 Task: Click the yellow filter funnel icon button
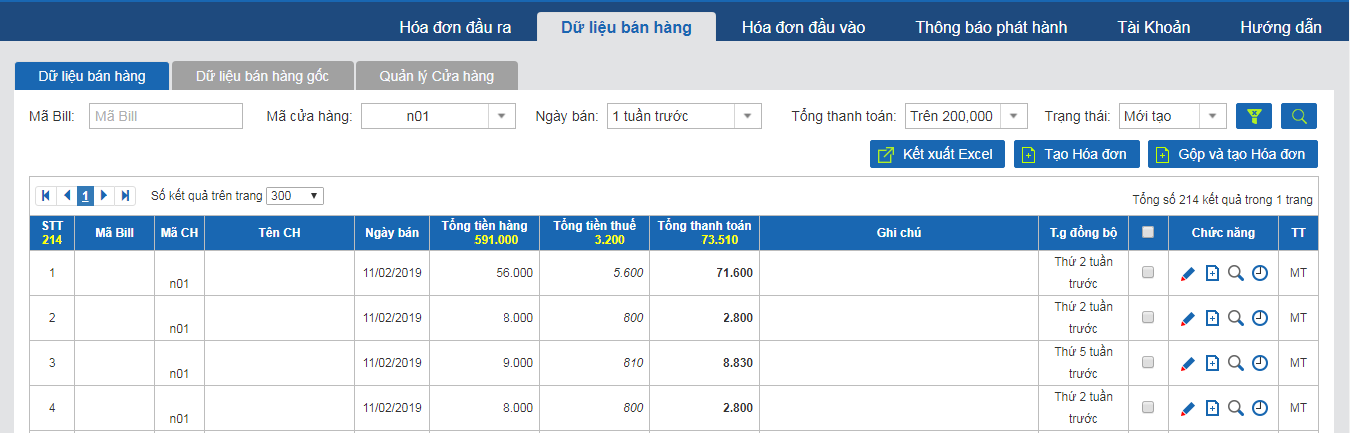click(x=1254, y=116)
